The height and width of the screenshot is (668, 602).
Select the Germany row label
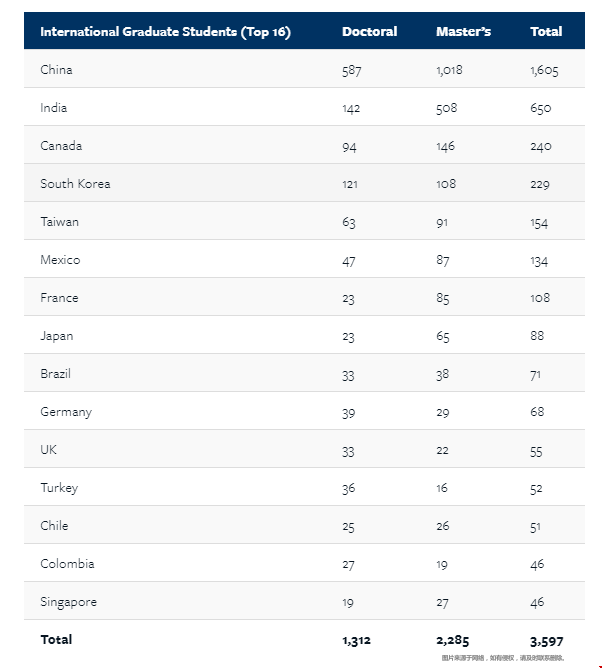(x=65, y=412)
